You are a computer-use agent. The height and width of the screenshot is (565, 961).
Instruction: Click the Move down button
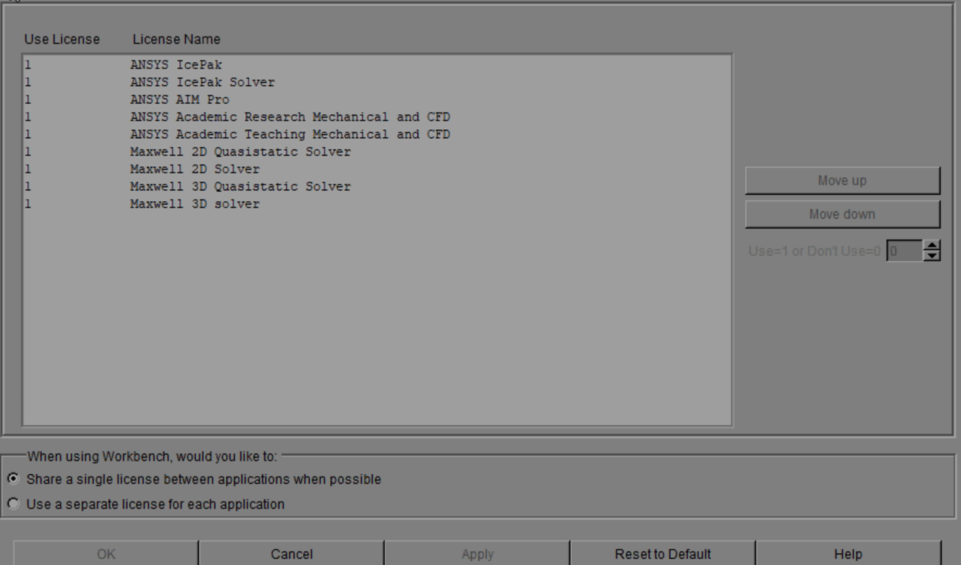point(842,214)
